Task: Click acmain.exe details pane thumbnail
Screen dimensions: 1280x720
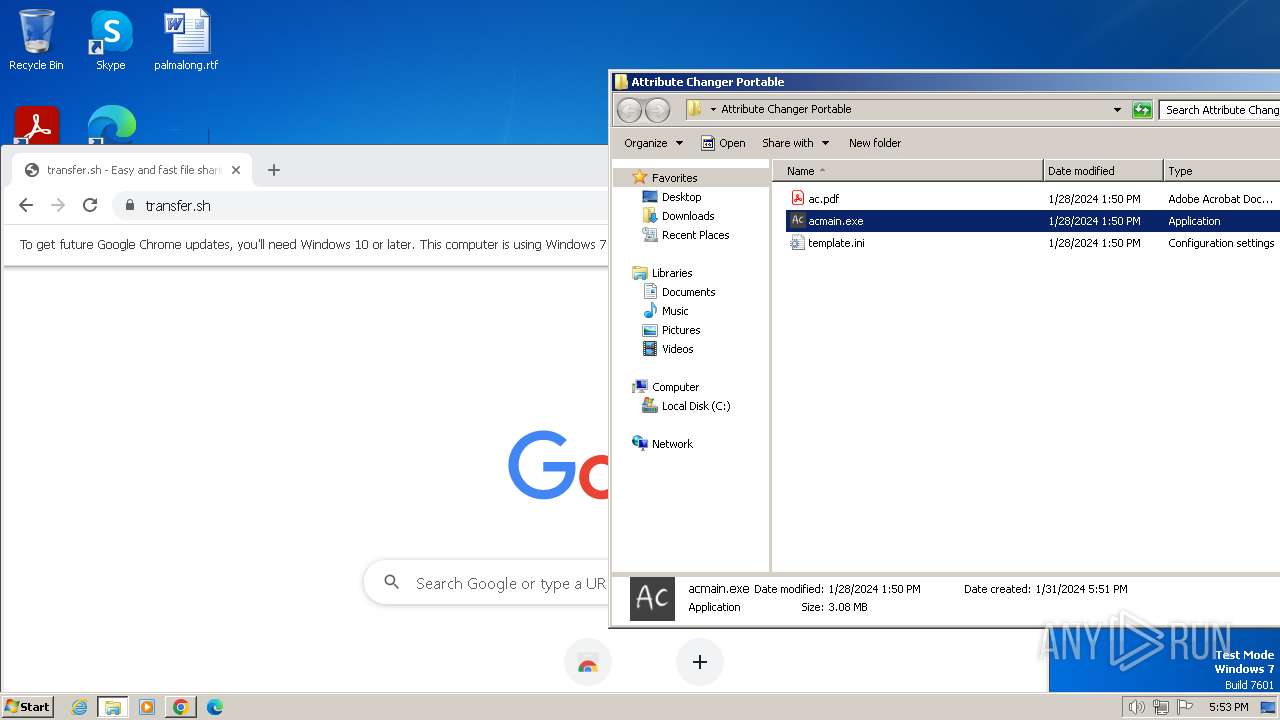Action: [x=652, y=598]
